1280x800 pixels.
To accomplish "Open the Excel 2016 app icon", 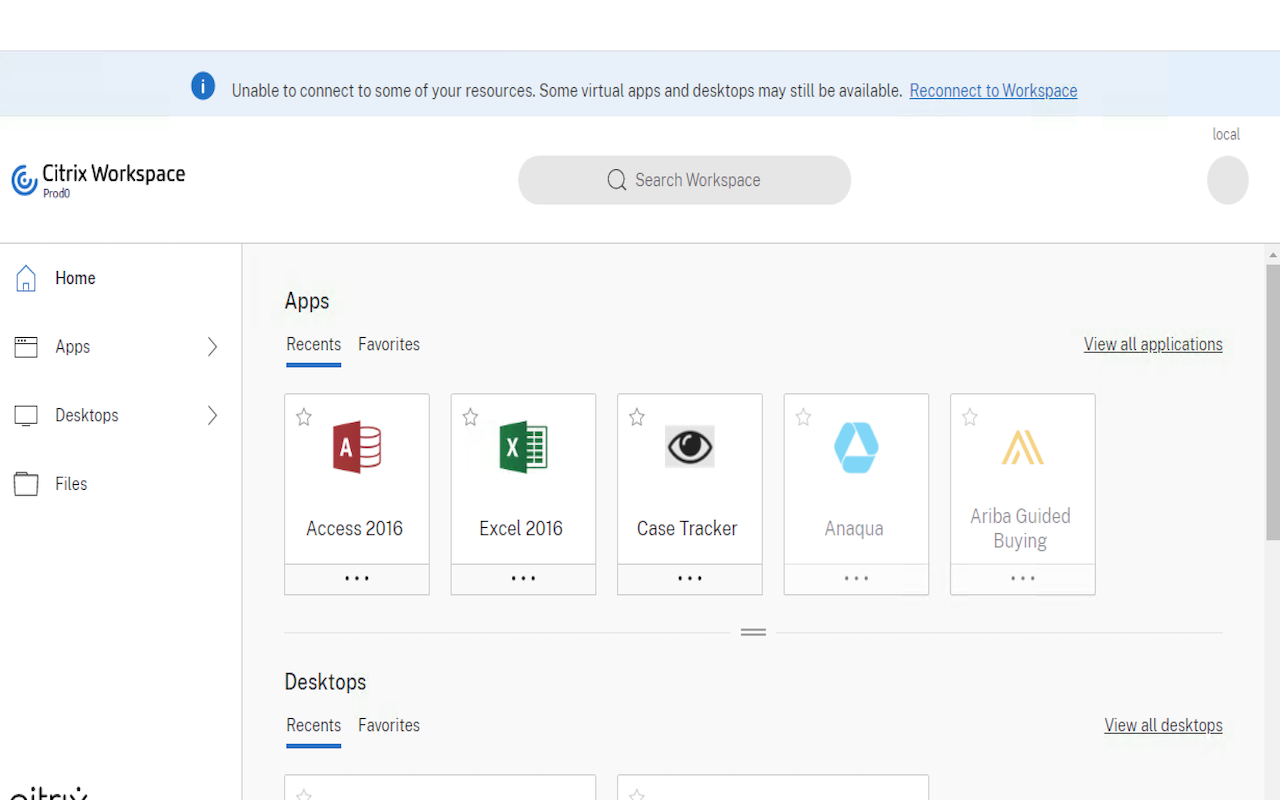I will [522, 447].
